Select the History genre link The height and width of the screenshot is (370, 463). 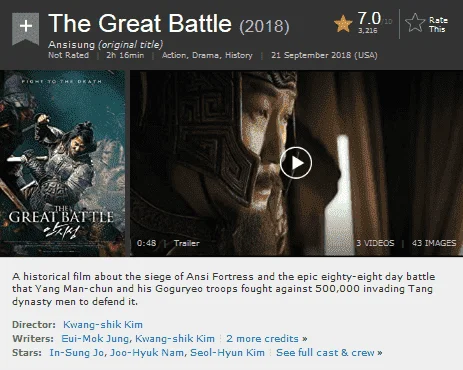click(x=239, y=55)
